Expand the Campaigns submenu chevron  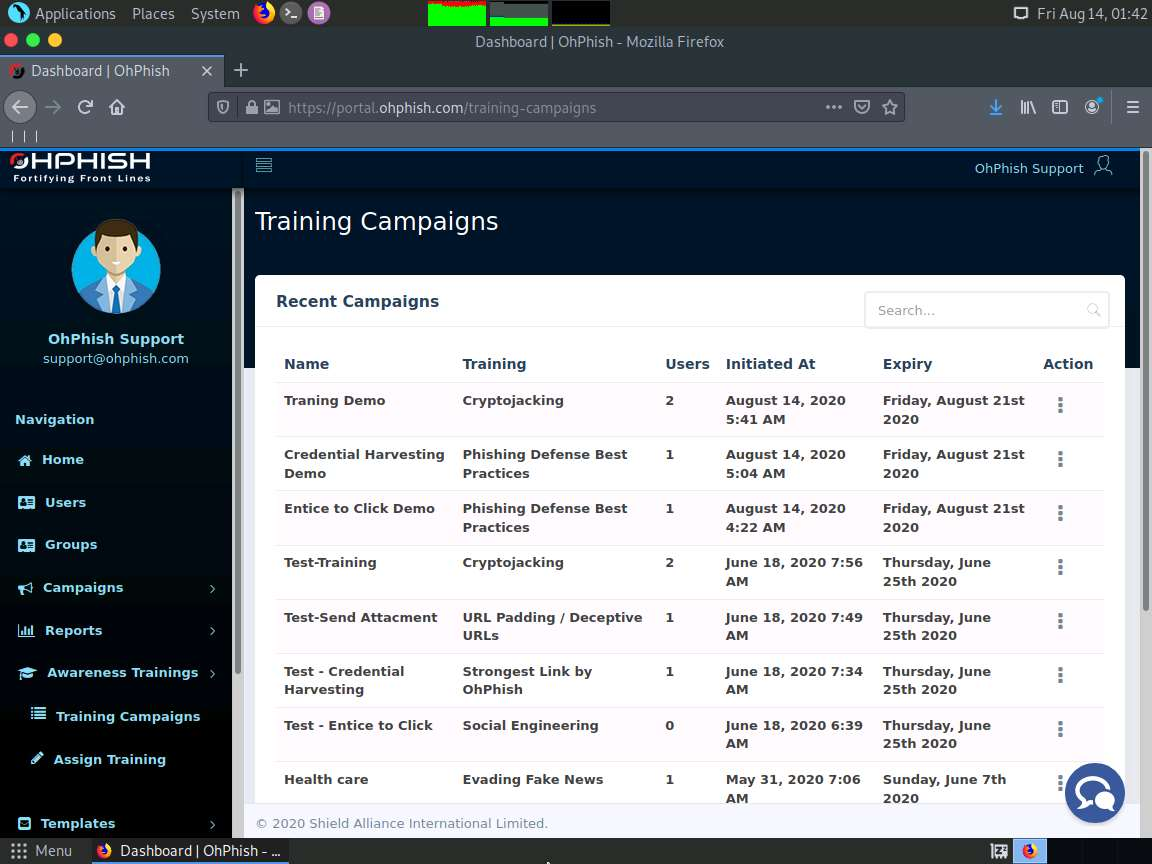coord(212,588)
